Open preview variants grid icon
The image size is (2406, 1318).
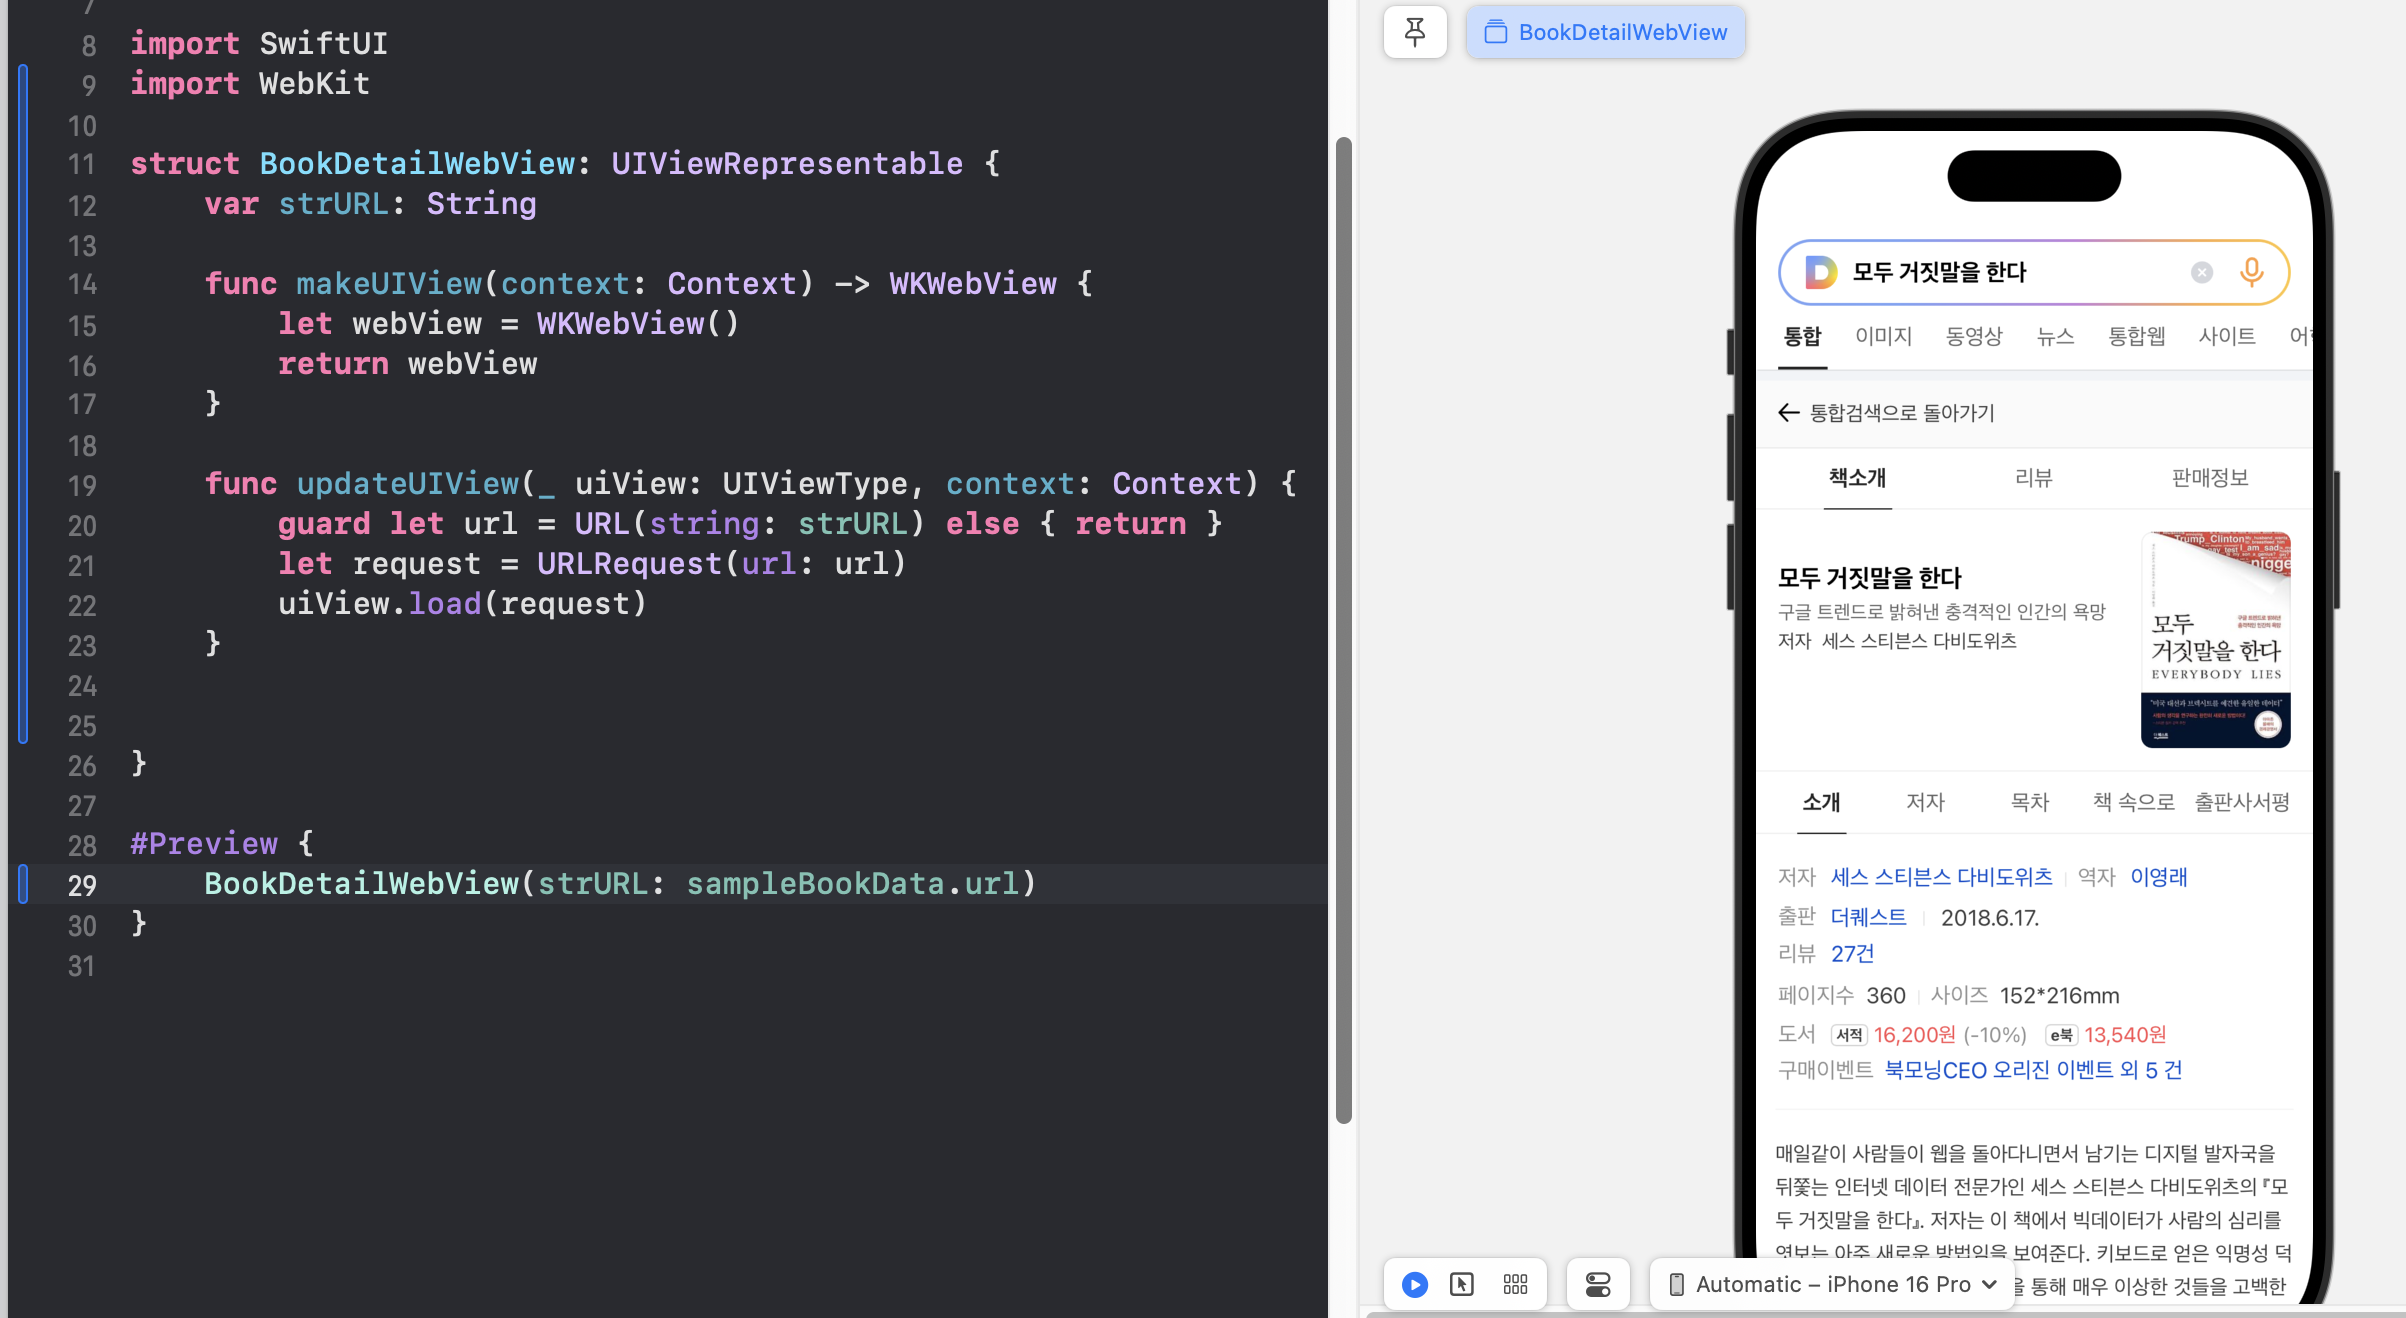[1515, 1284]
